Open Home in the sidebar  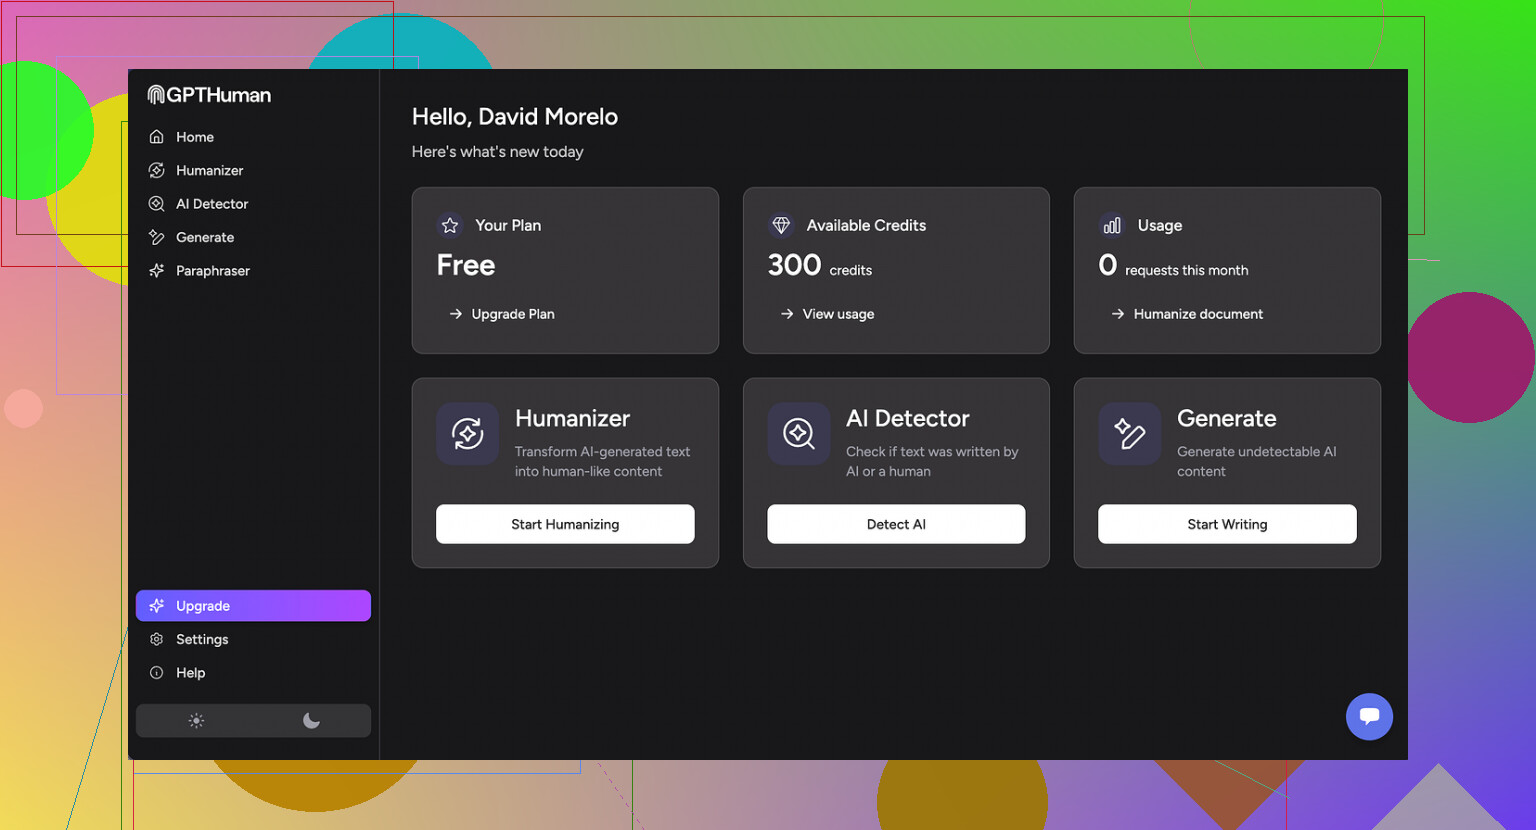[x=194, y=137]
